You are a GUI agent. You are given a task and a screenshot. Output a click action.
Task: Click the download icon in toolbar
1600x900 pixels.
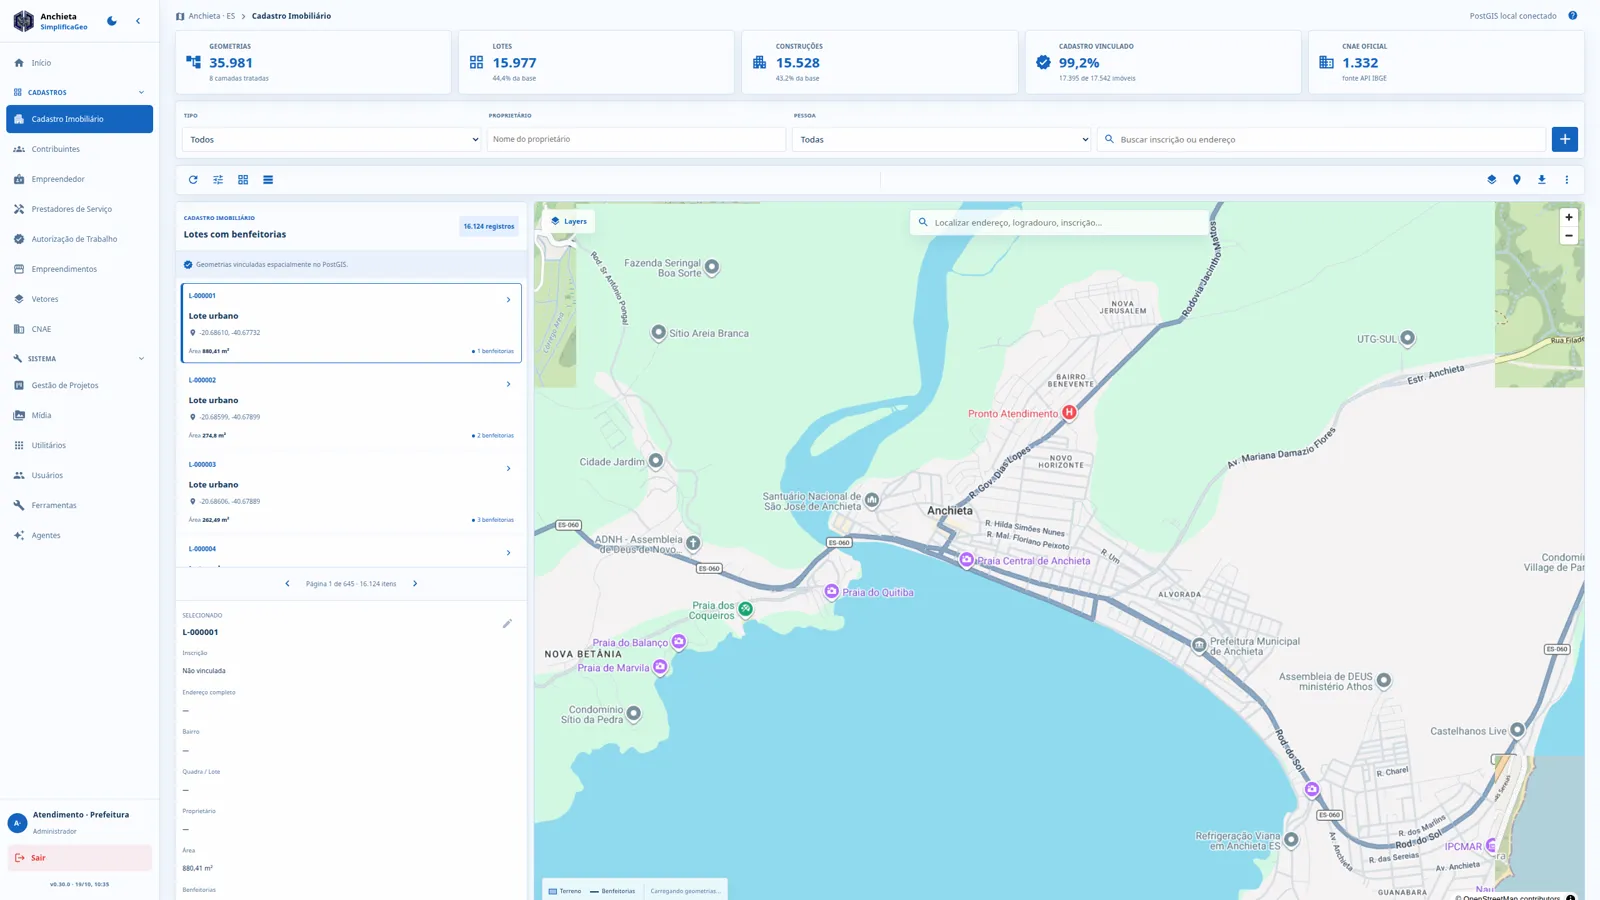click(1541, 180)
